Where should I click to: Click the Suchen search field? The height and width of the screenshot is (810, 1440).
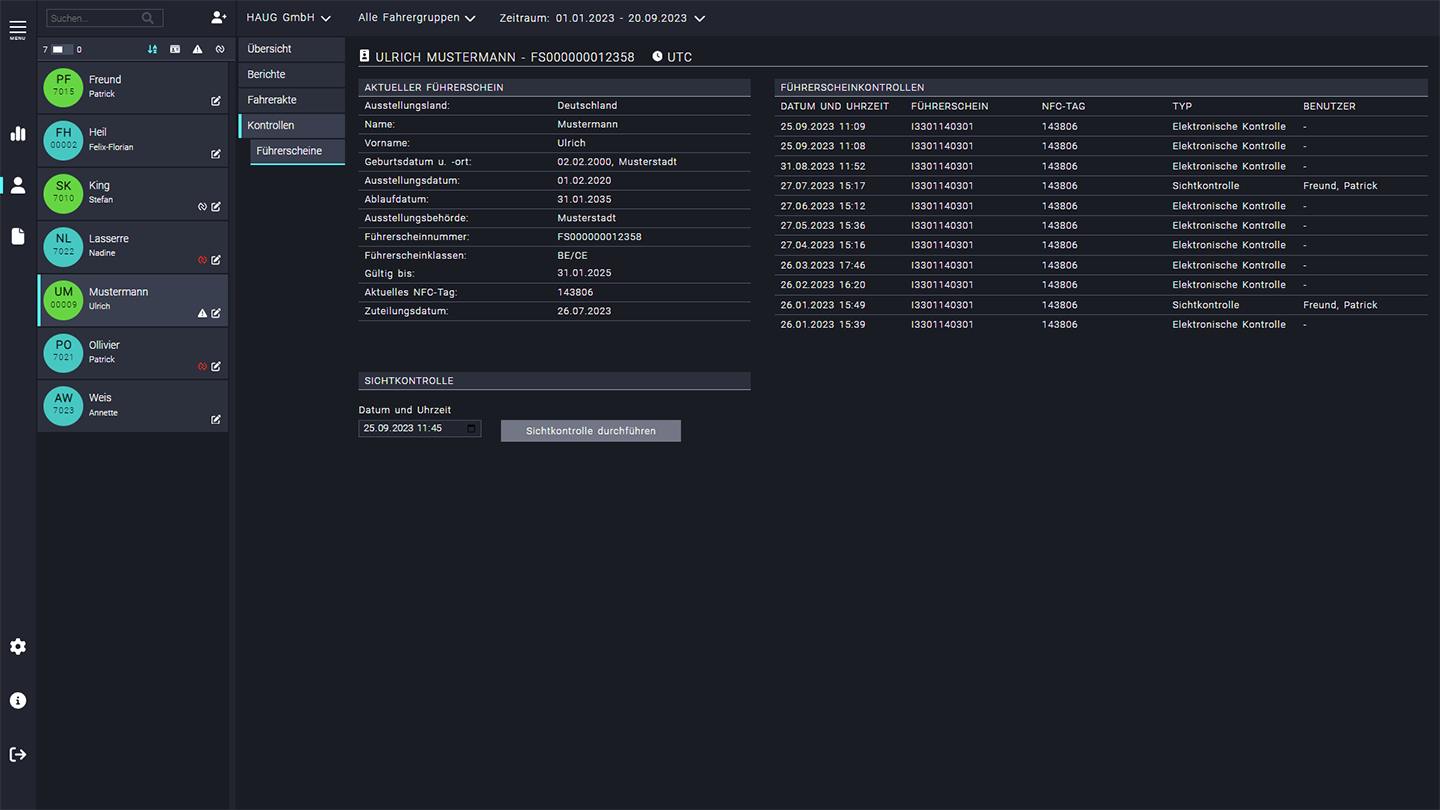pos(95,18)
